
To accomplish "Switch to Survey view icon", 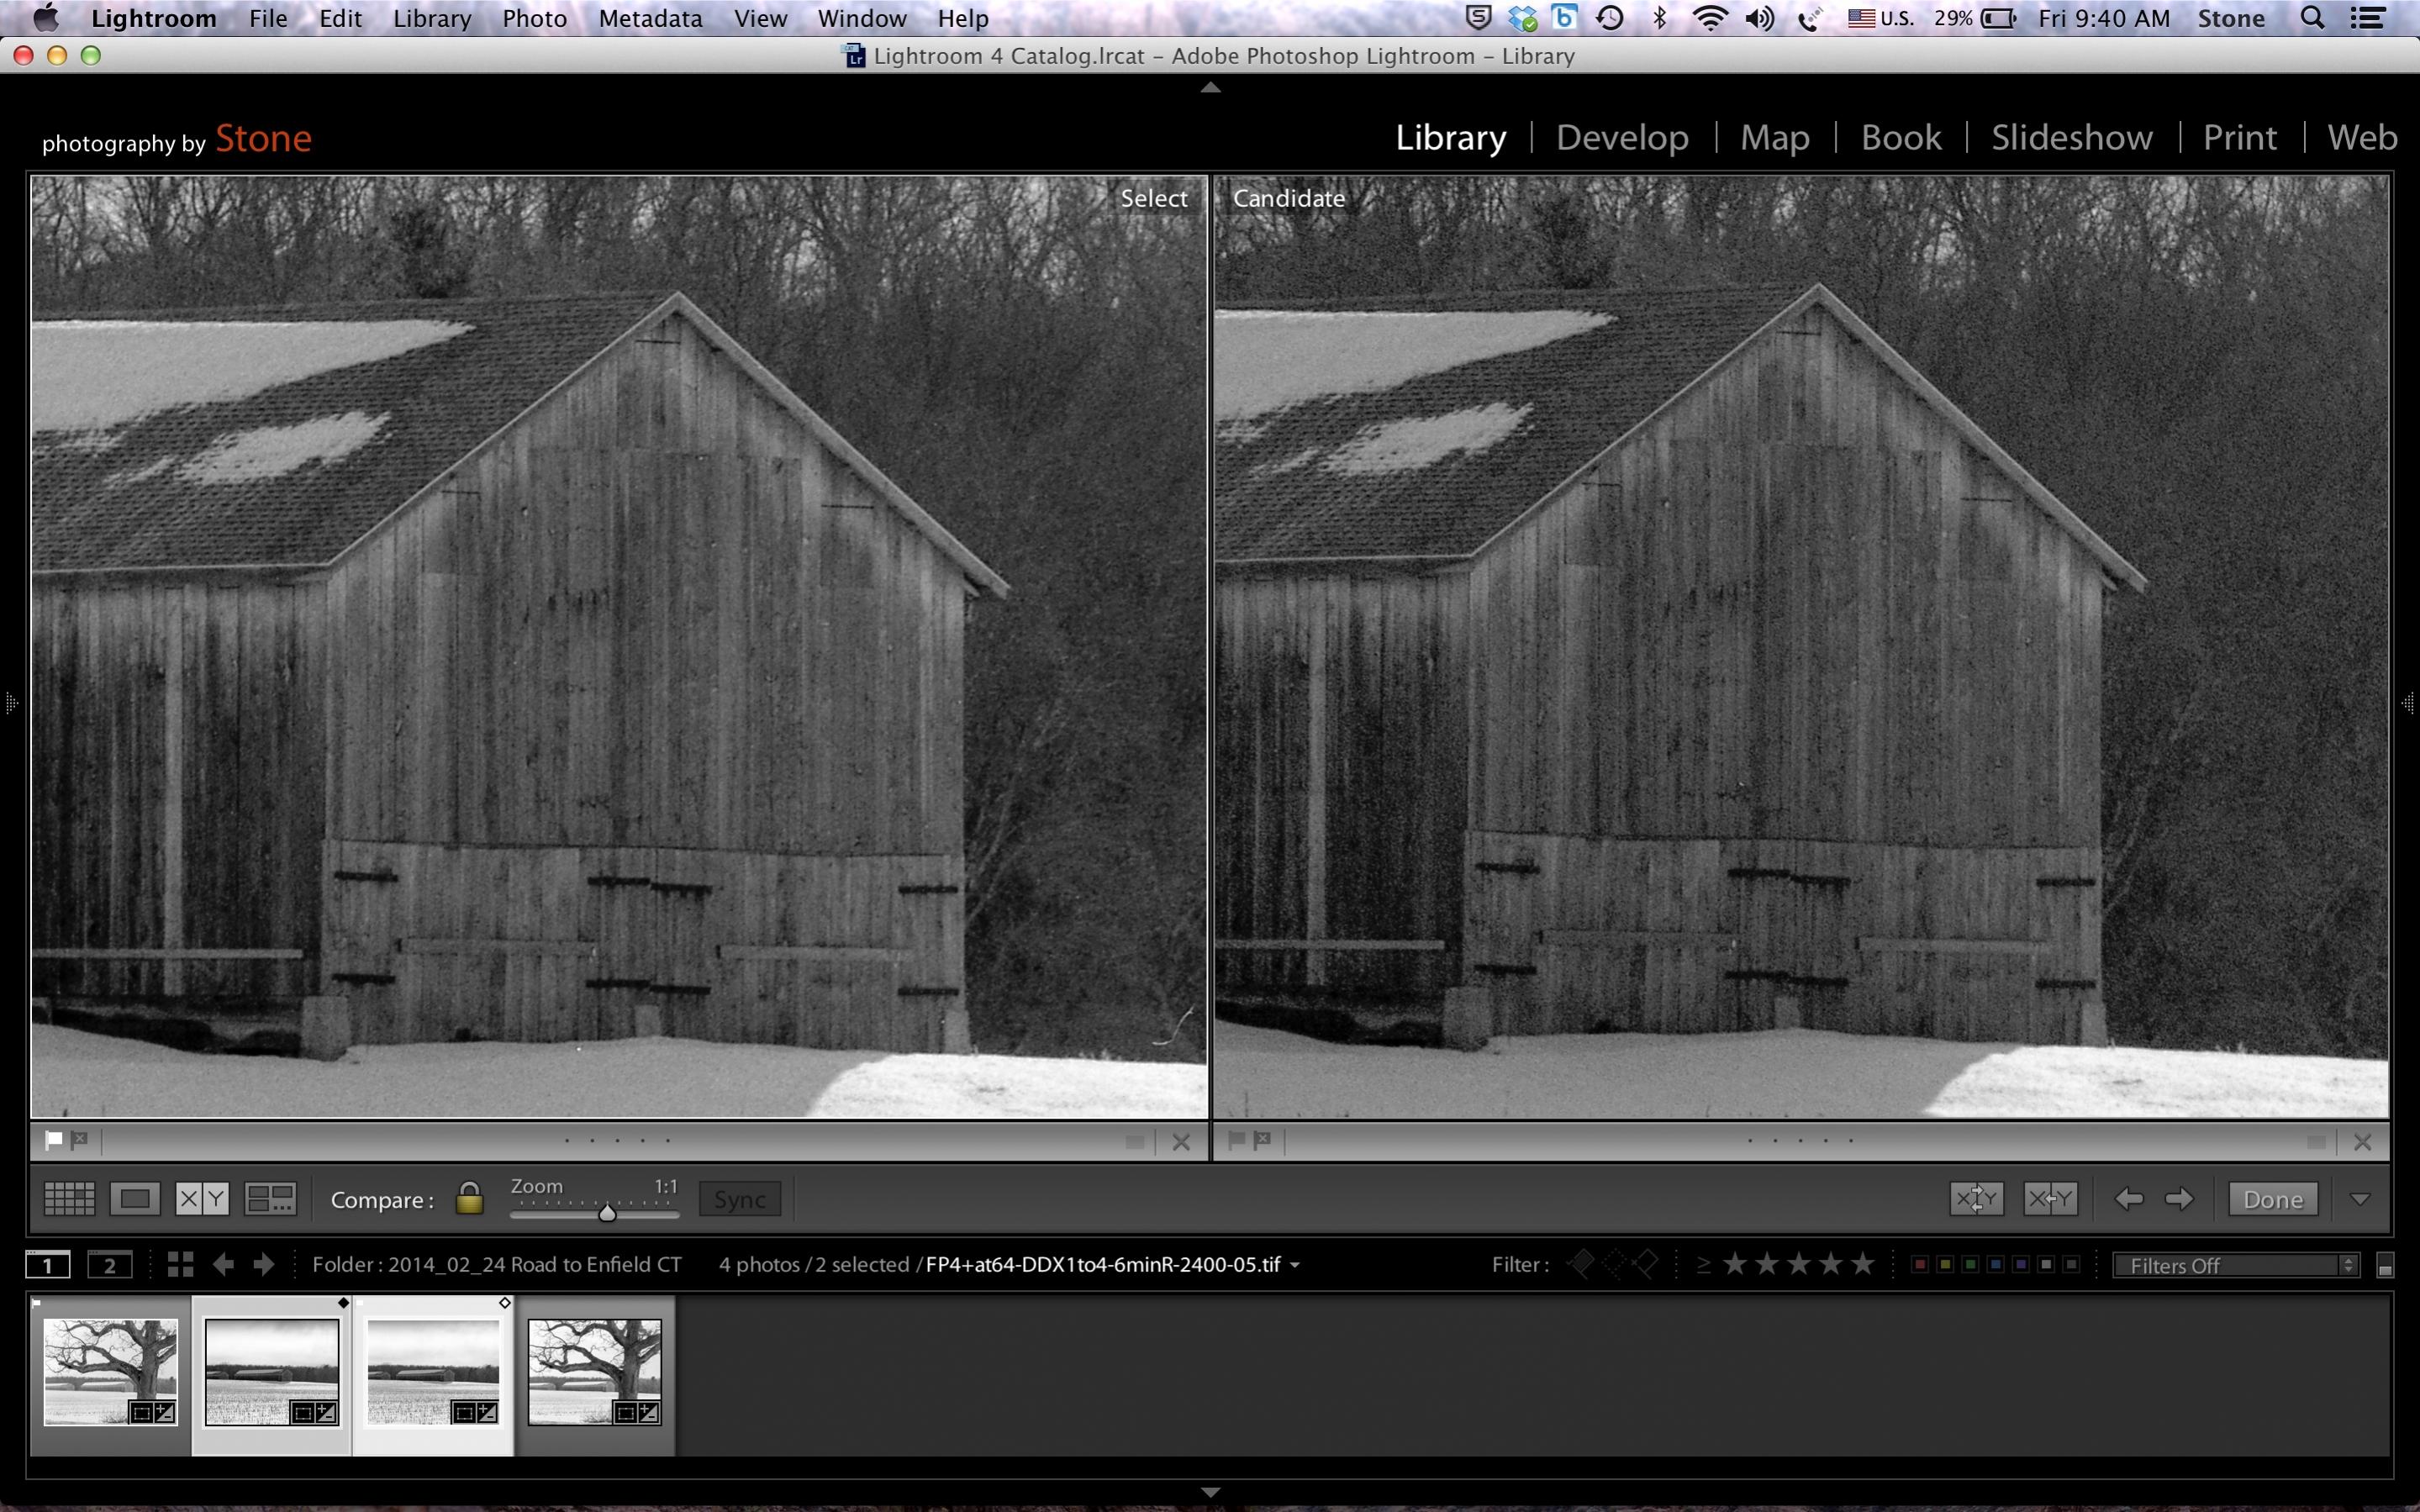I will pos(270,1198).
